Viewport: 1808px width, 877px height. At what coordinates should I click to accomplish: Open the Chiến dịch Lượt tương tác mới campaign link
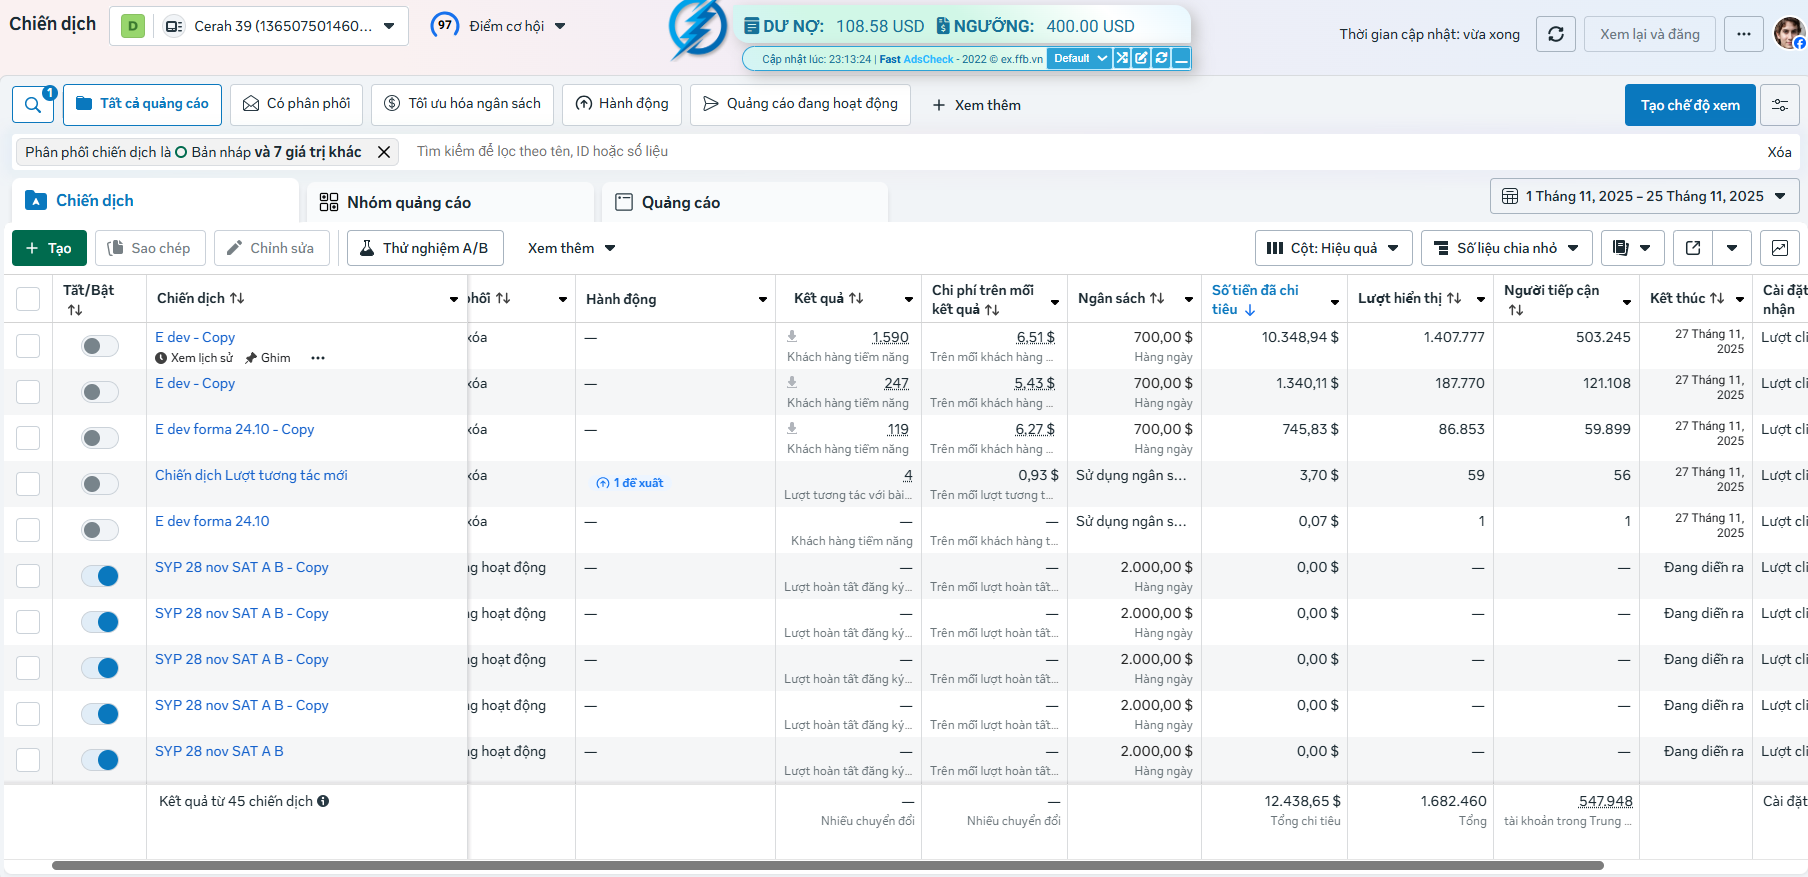(x=251, y=475)
